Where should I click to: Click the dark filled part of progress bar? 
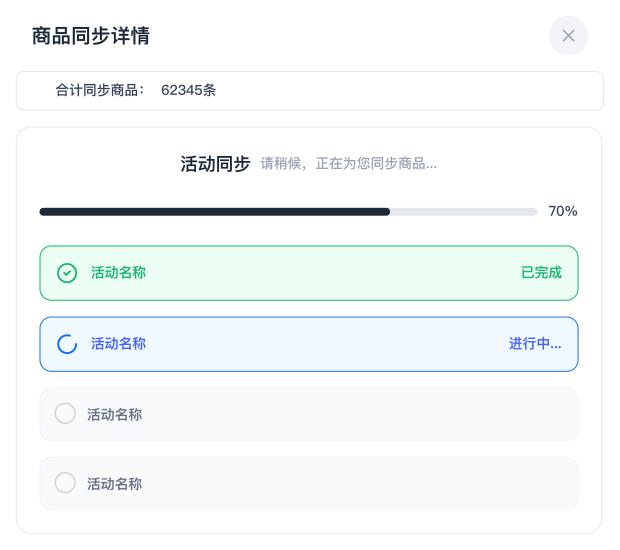tap(214, 212)
